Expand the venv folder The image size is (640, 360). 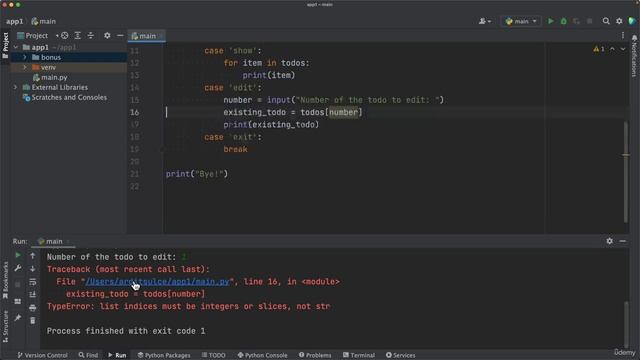click(25, 67)
